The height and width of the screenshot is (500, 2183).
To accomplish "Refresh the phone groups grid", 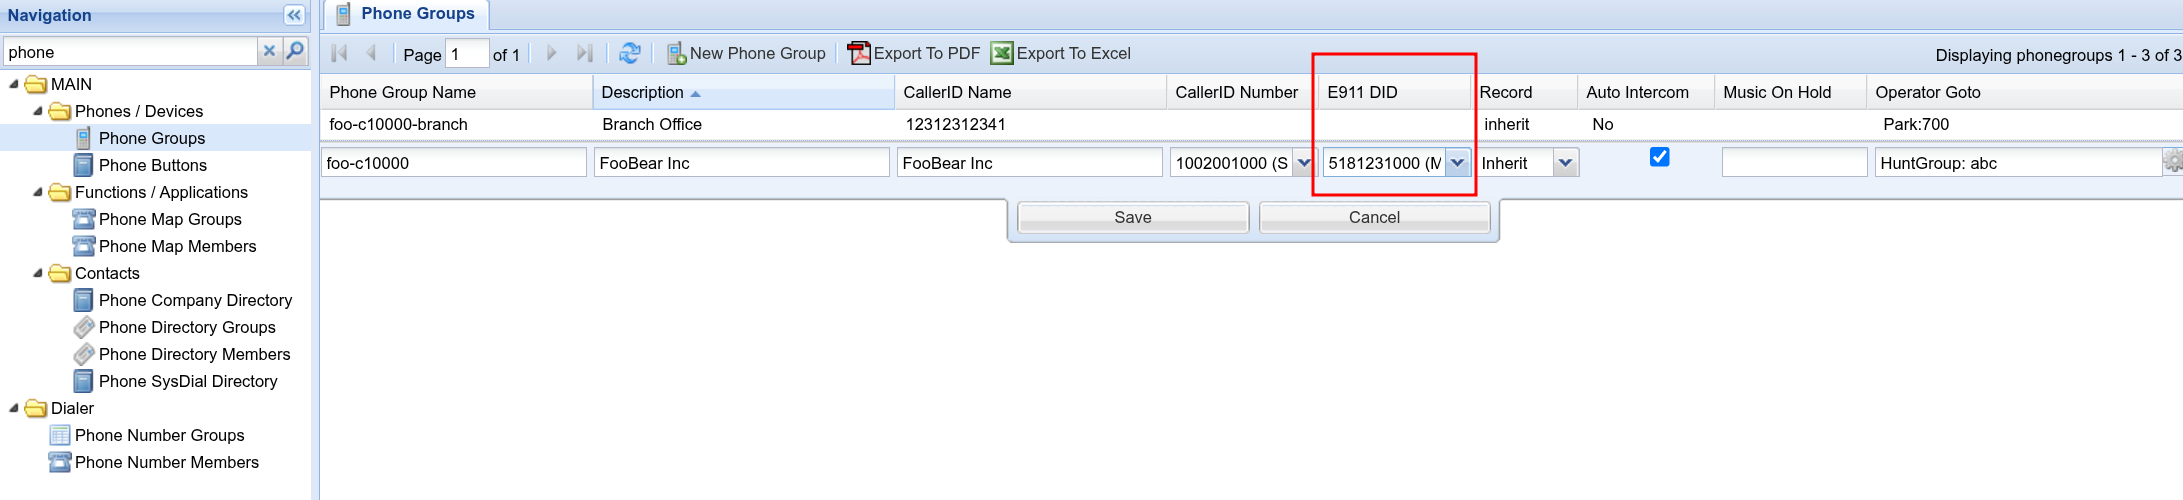I will (x=629, y=53).
